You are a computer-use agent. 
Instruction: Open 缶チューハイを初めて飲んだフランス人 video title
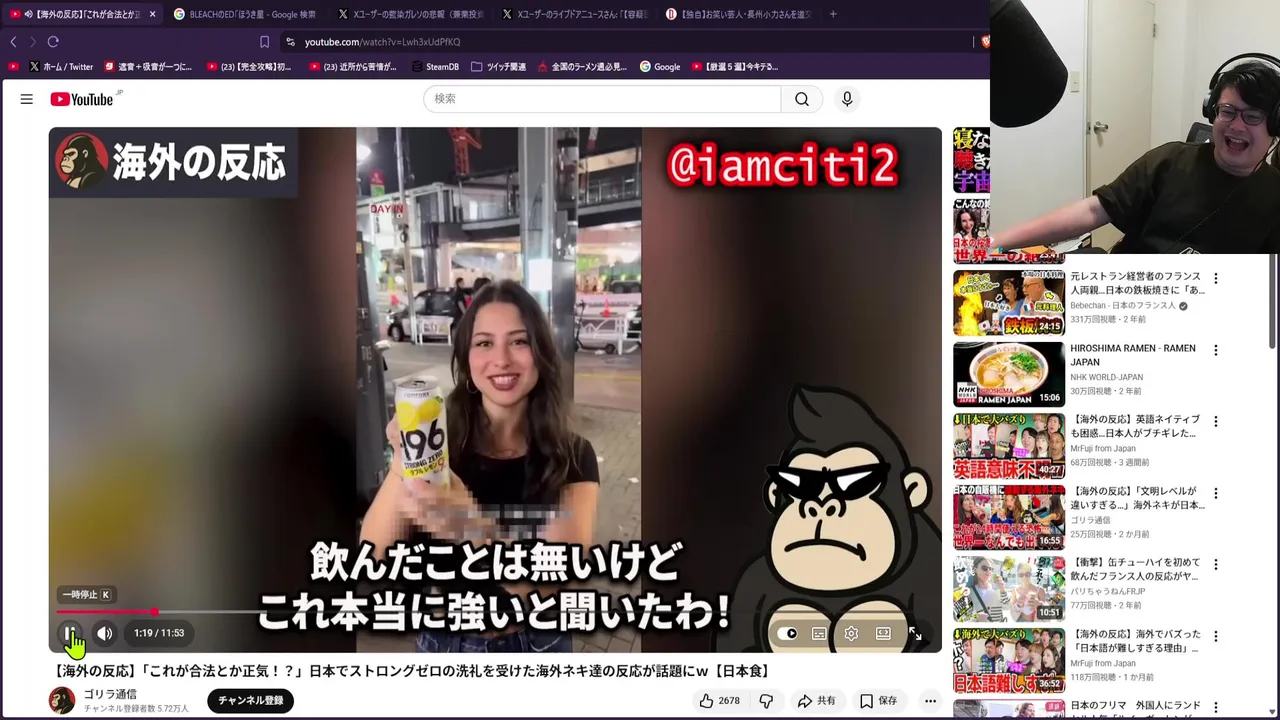pos(1138,570)
